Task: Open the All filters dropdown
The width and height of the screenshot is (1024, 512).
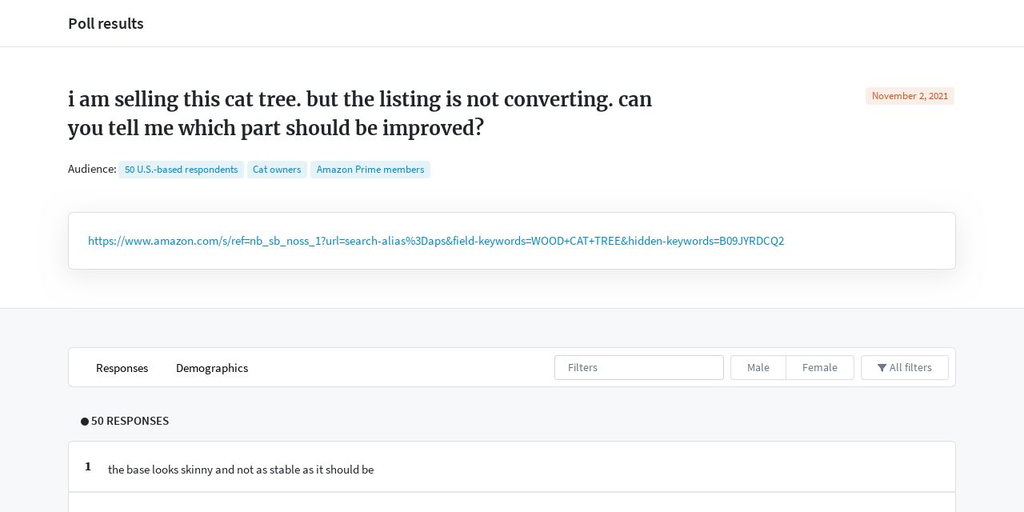Action: (x=904, y=368)
